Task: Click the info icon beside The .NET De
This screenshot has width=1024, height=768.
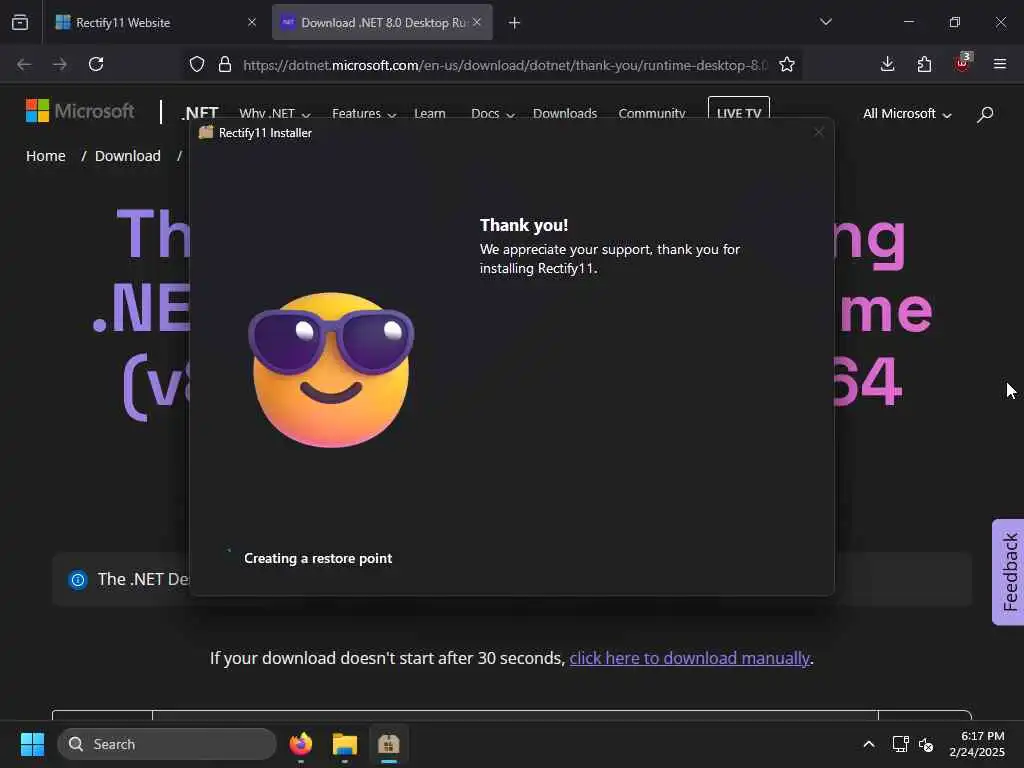Action: [x=78, y=579]
